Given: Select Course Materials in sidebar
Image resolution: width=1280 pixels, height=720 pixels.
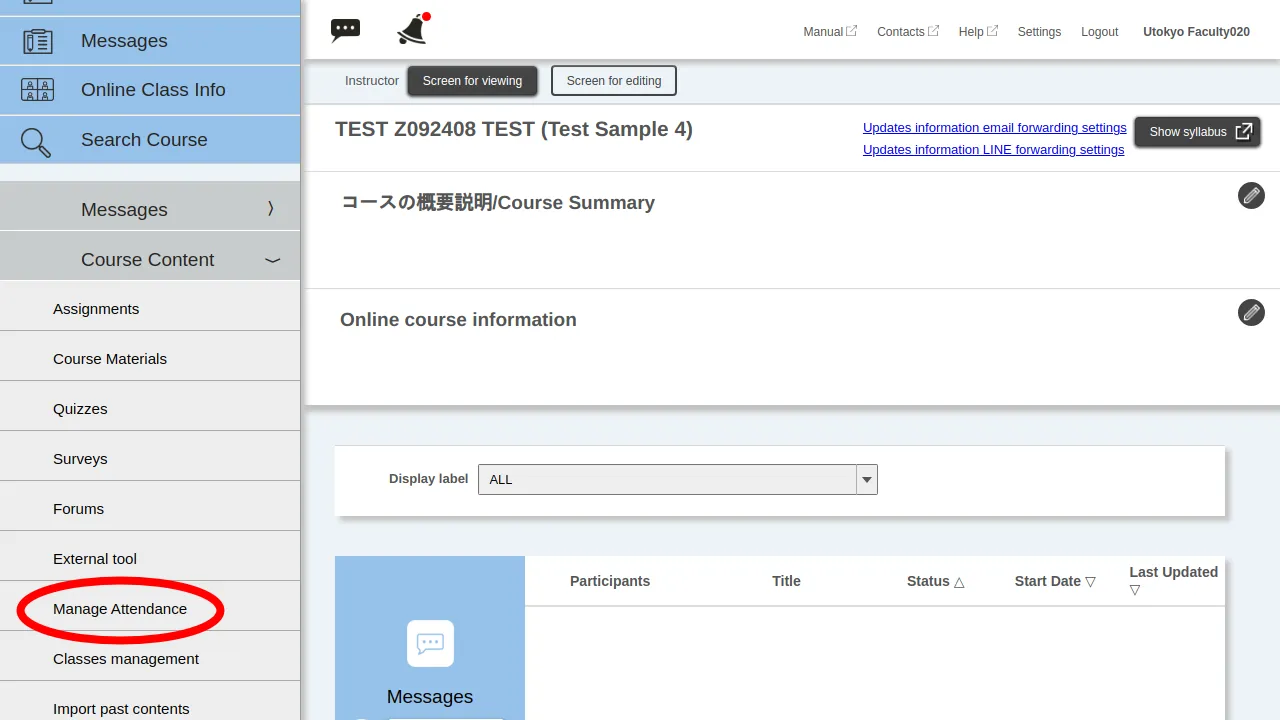Looking at the screenshot, I should coord(110,359).
